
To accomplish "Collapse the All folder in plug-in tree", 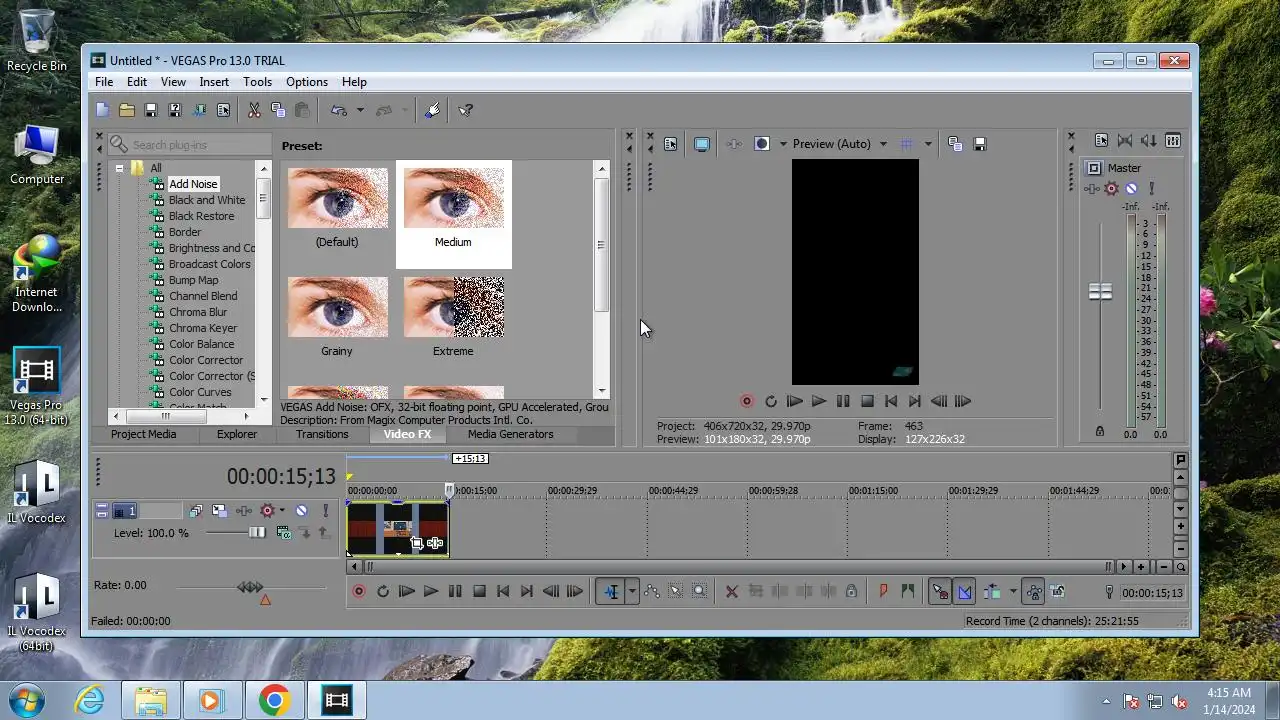I will 119,168.
